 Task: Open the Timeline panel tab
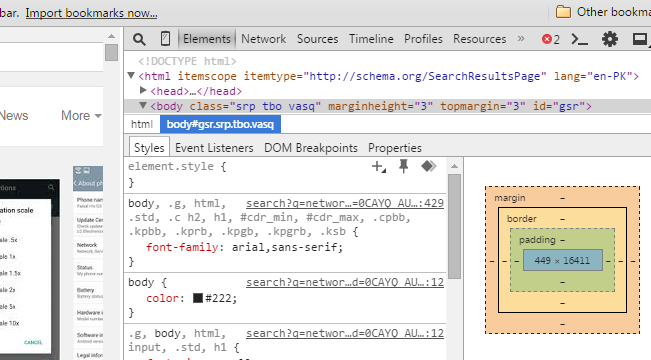371,39
